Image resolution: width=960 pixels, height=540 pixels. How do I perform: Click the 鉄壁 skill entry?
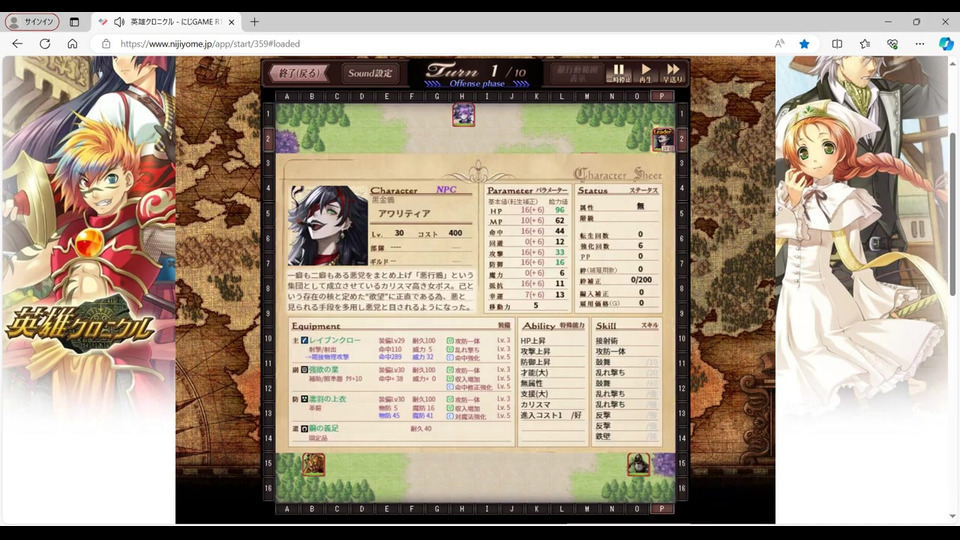click(603, 437)
